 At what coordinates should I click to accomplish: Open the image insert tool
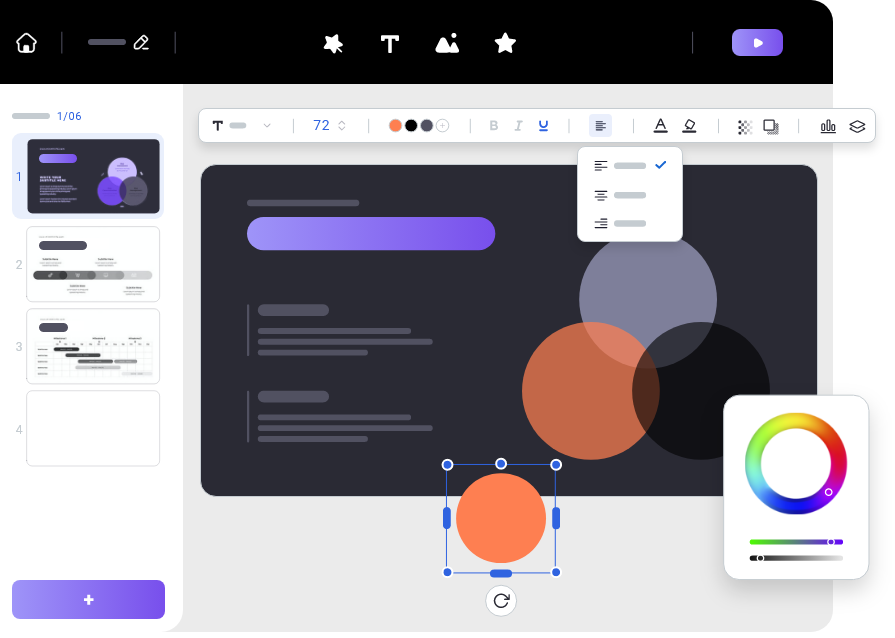point(447,43)
